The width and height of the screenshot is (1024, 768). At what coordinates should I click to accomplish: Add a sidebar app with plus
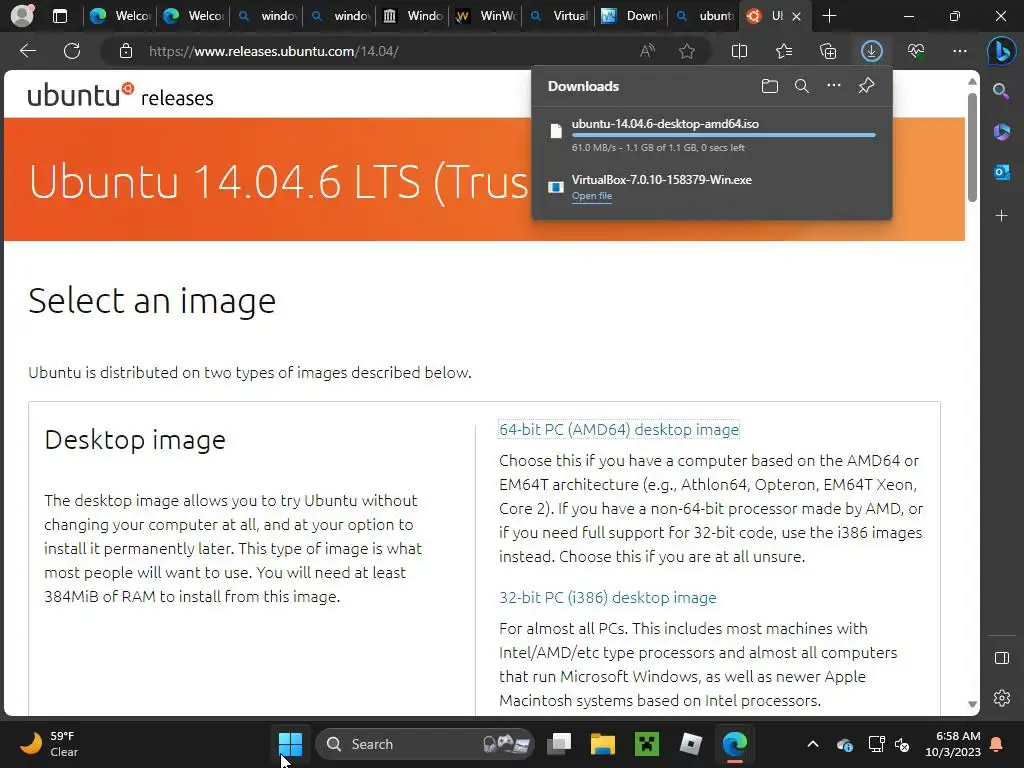[1001, 216]
